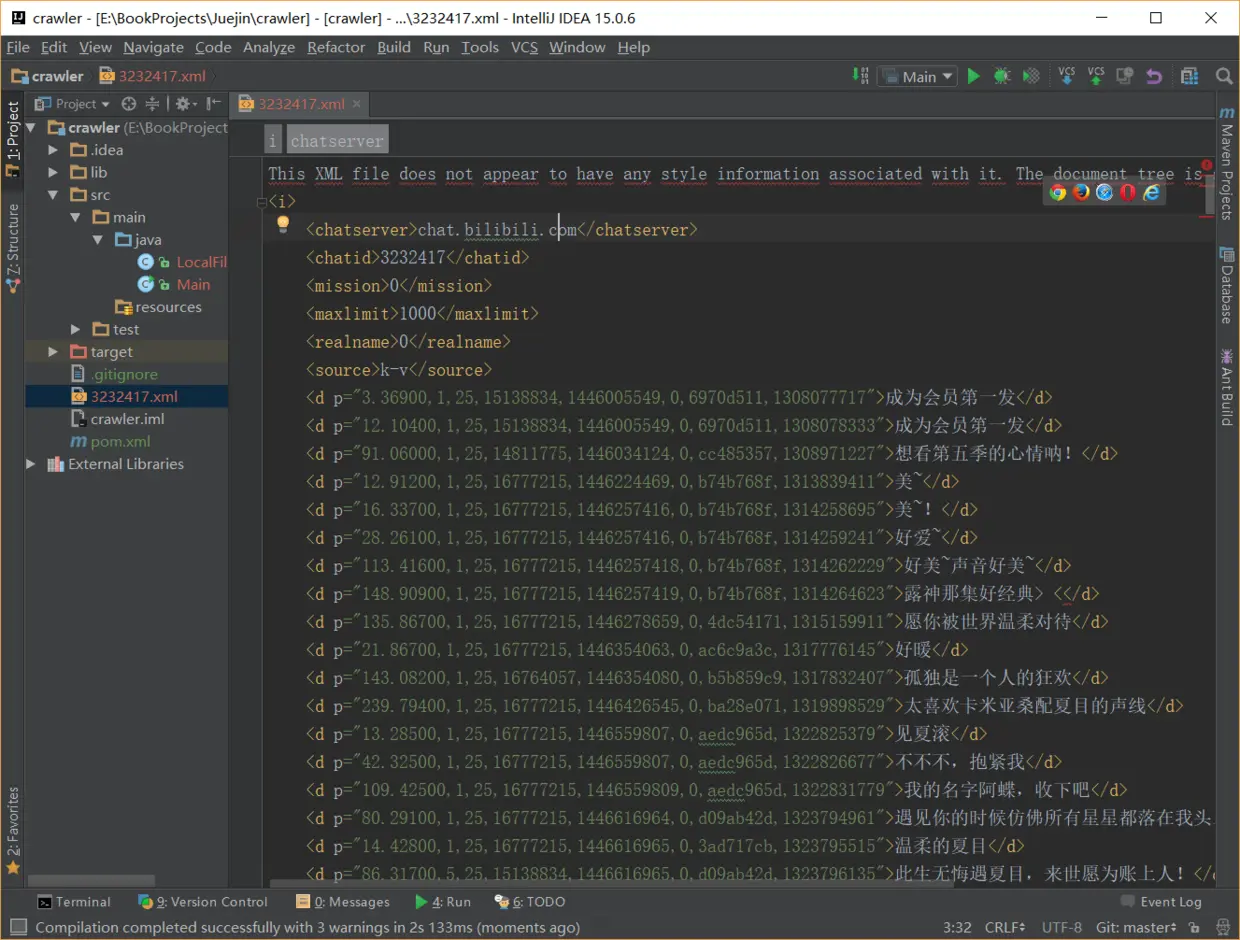
Task: Open the TODO tool window
Action: tap(530, 901)
